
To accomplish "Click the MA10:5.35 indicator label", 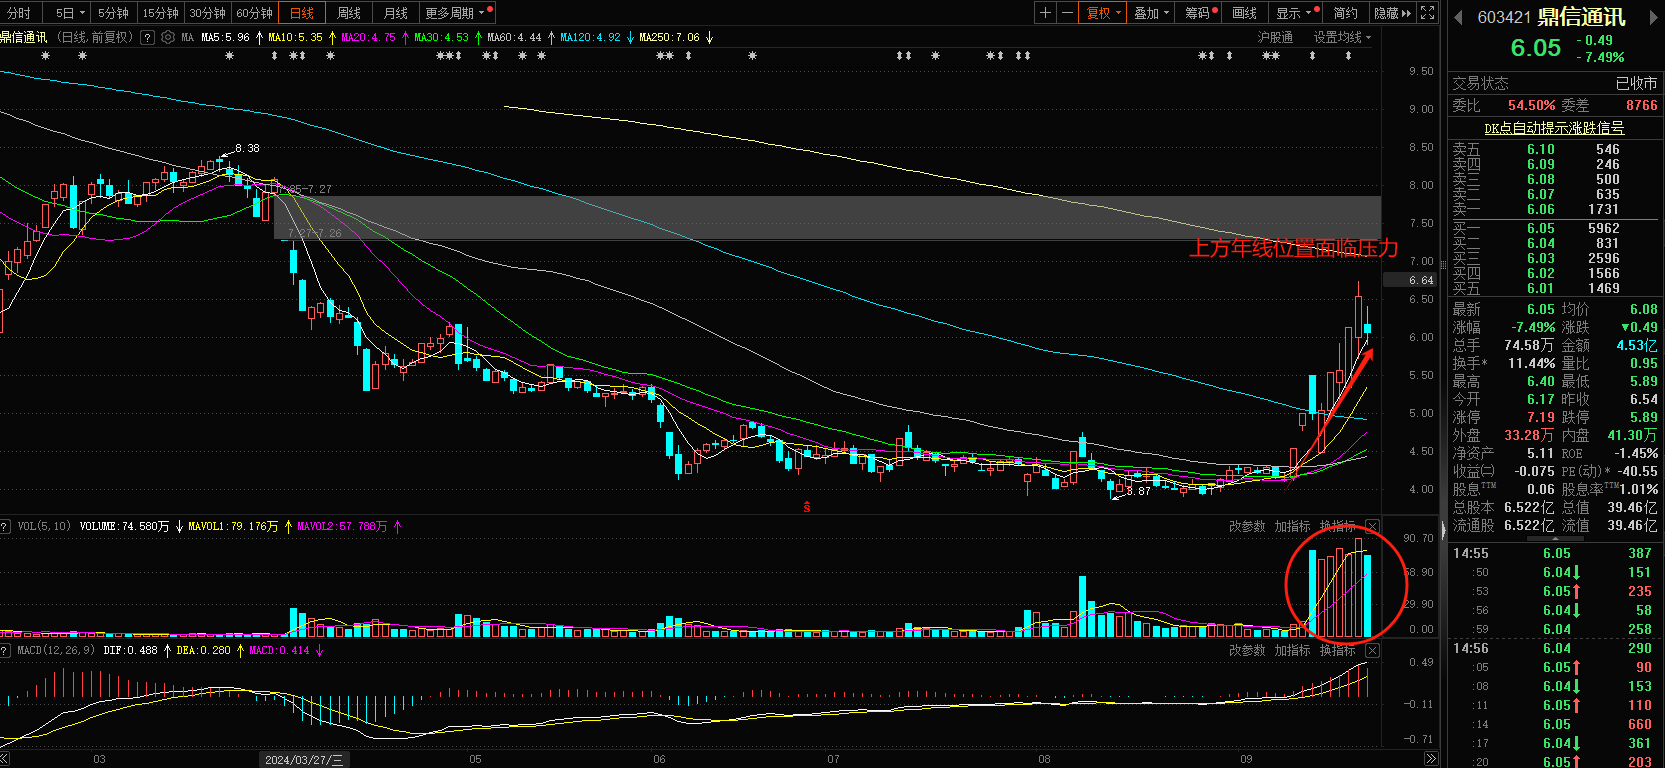I will tap(295, 37).
